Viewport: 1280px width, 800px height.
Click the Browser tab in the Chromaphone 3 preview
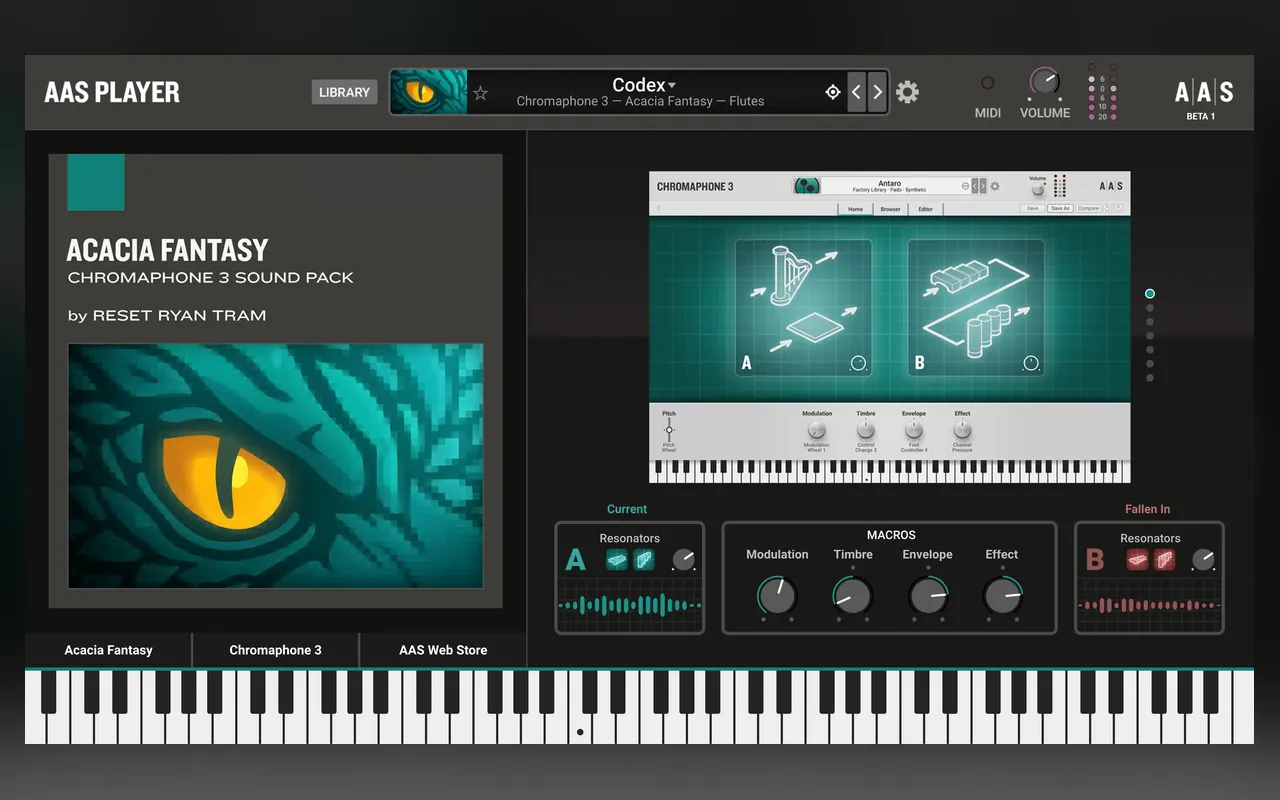(890, 209)
